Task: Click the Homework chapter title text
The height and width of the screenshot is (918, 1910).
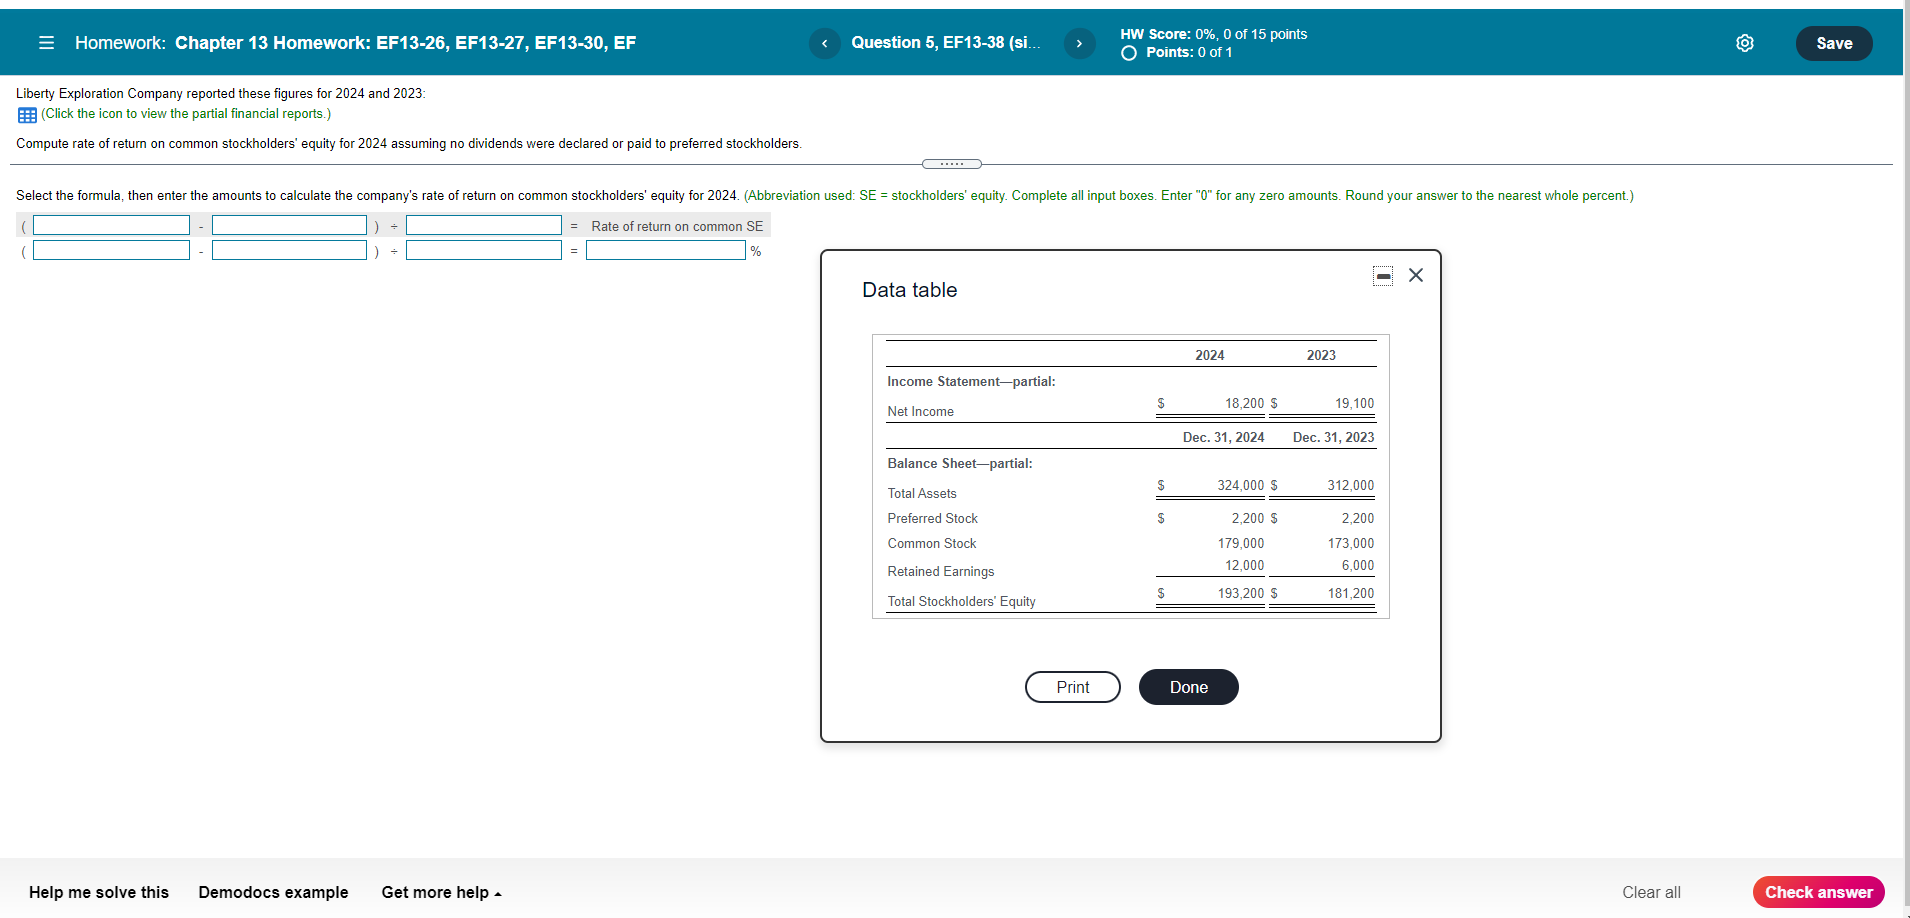Action: pyautogui.click(x=405, y=43)
